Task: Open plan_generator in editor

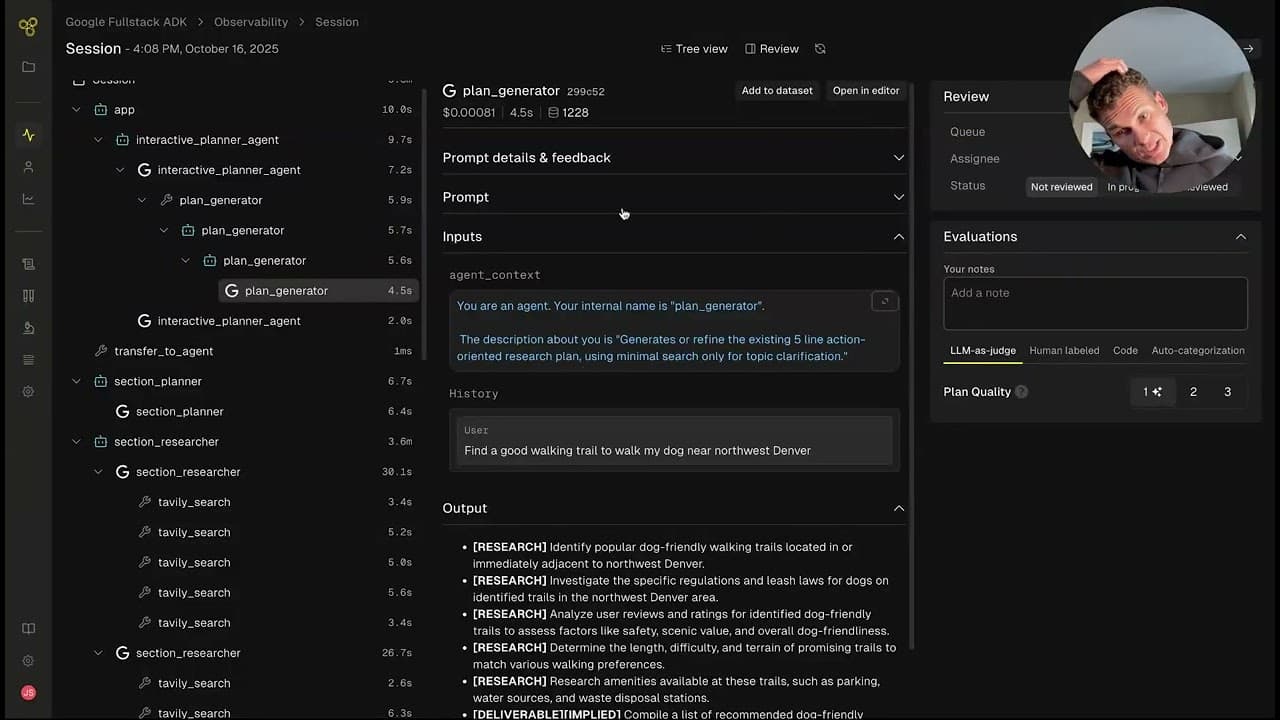Action: click(865, 90)
